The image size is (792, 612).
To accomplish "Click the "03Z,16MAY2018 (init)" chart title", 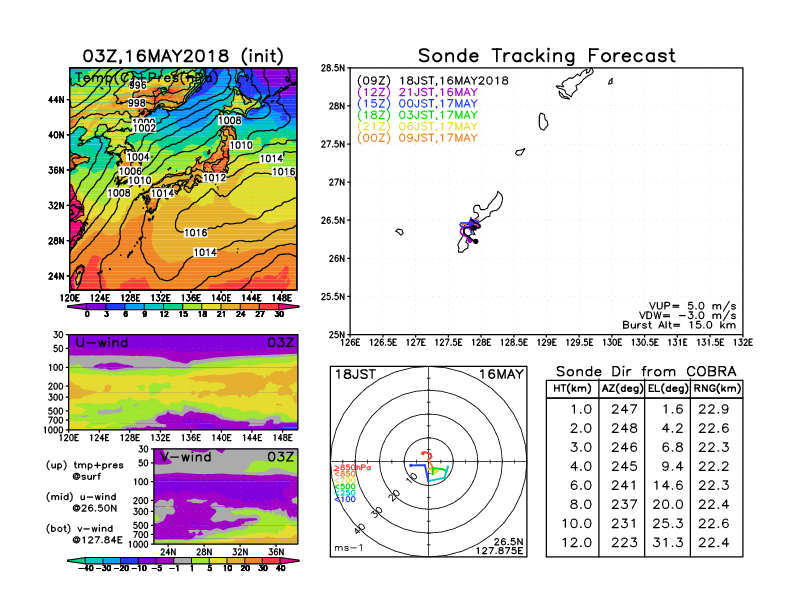I will pos(183,56).
